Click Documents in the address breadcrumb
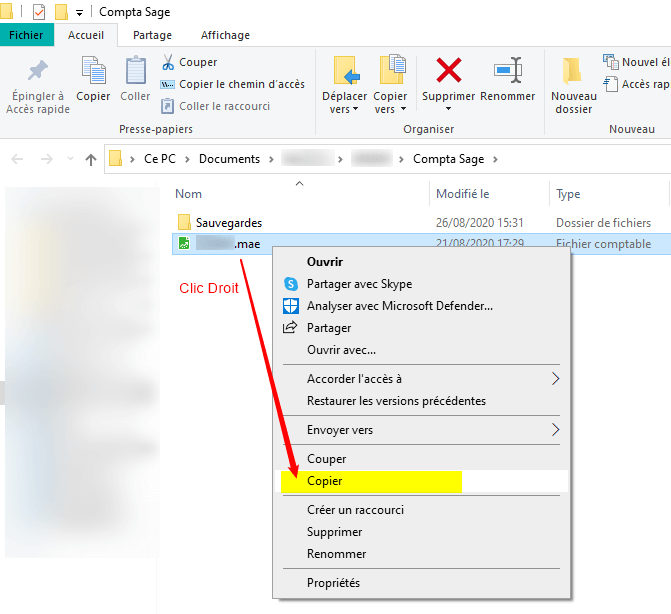The width and height of the screenshot is (671, 614). (229, 159)
